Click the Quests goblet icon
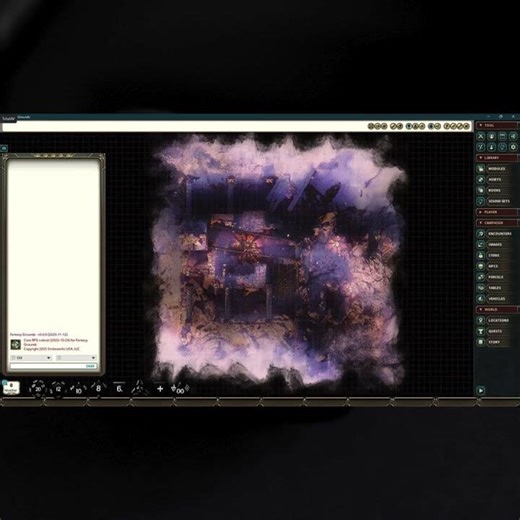Image resolution: width=520 pixels, height=520 pixels. [x=480, y=331]
